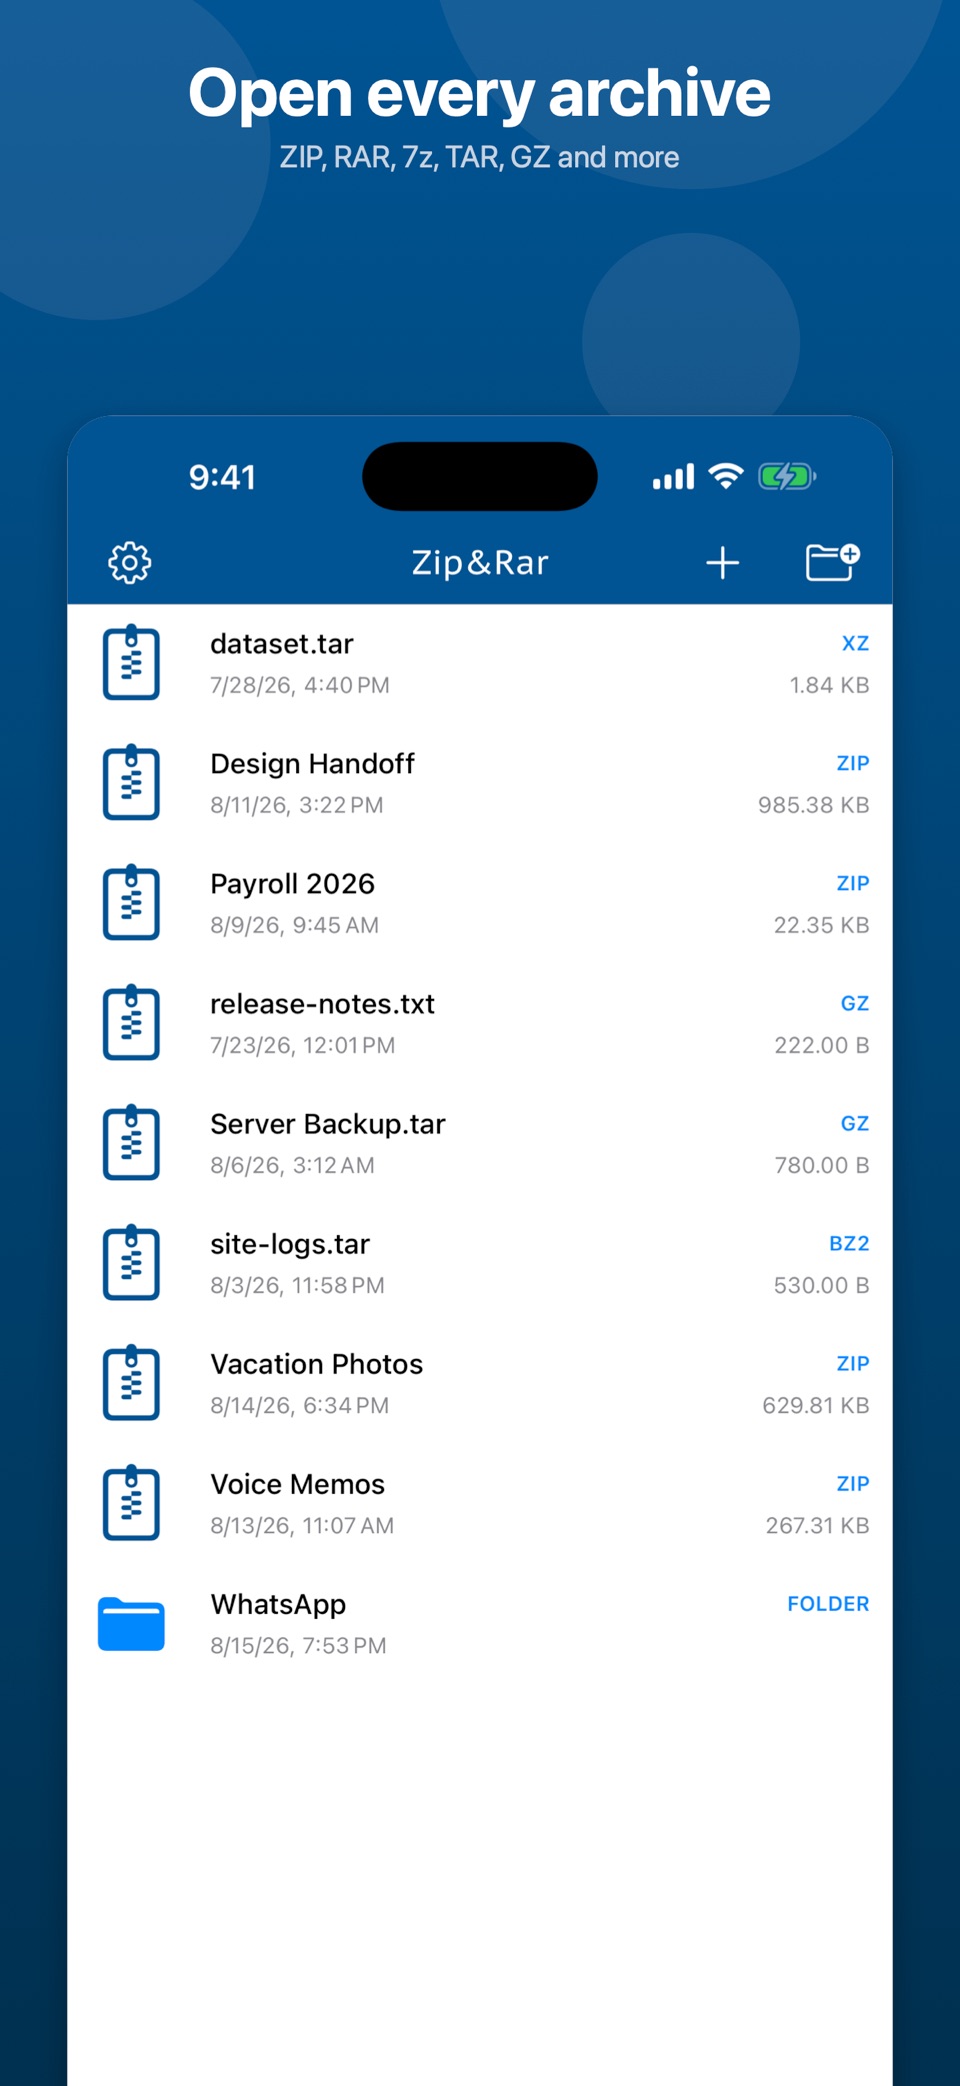Tap the FOLDER label for WhatsApp
The height and width of the screenshot is (2086, 960).
click(x=828, y=1603)
